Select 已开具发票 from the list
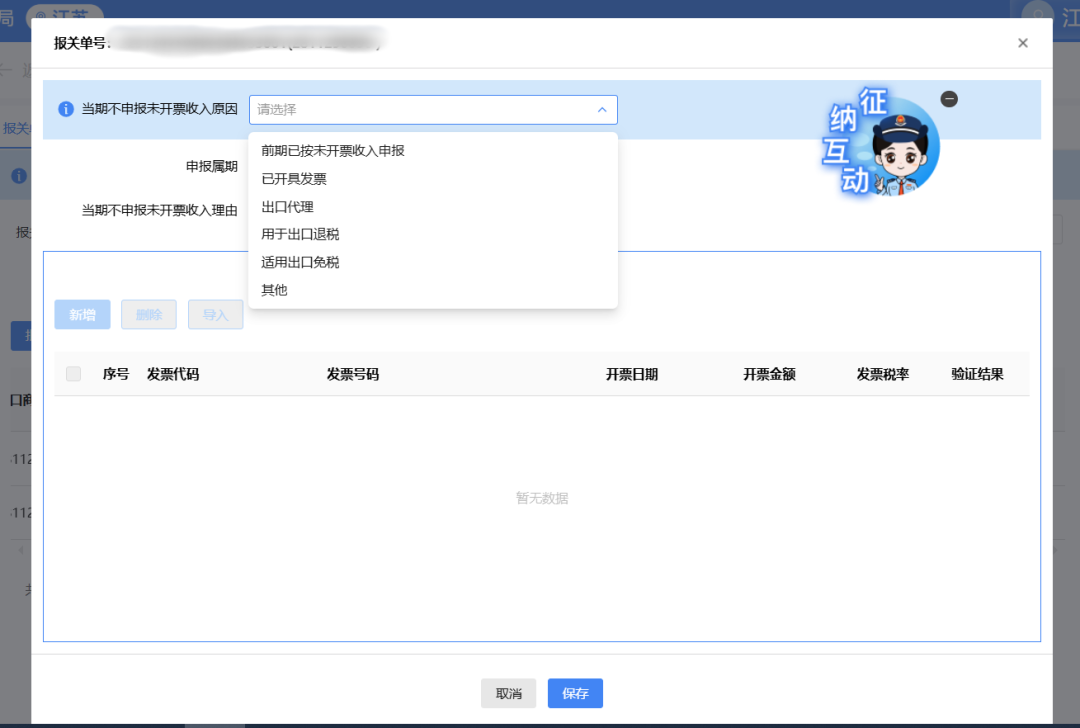The width and height of the screenshot is (1080, 728). click(x=294, y=179)
